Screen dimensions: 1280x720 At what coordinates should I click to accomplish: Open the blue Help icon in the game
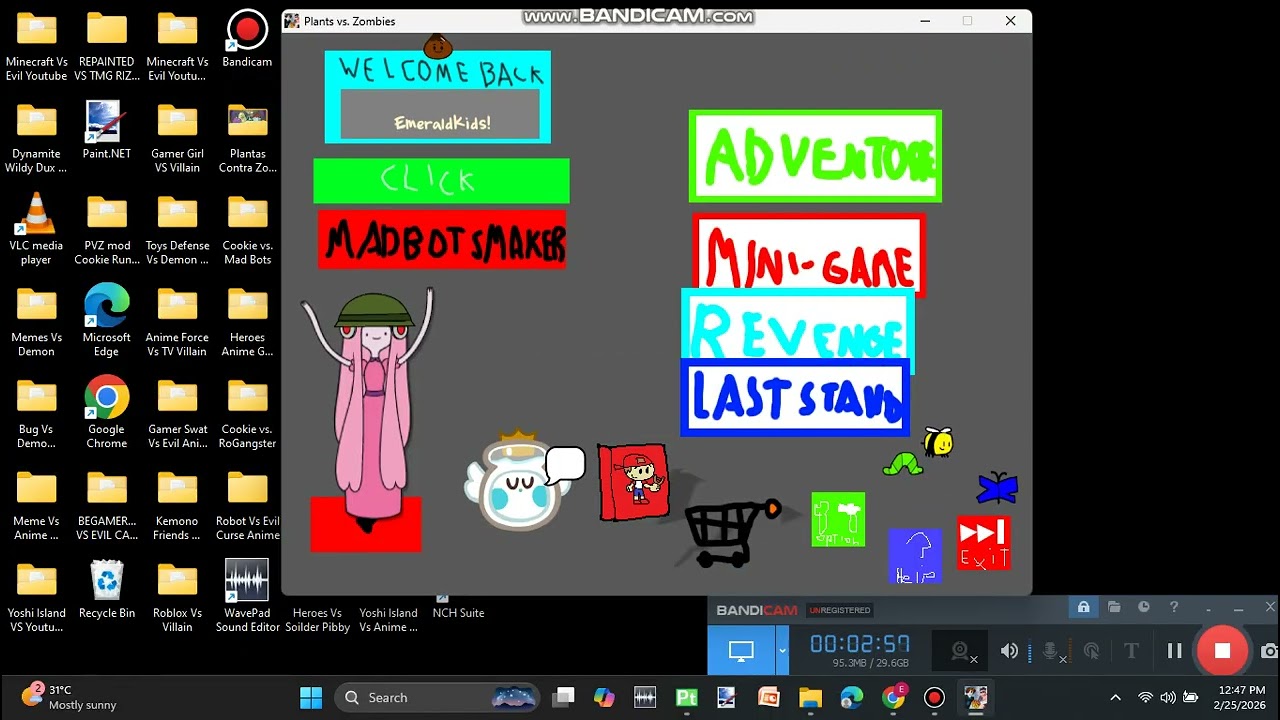(x=915, y=555)
